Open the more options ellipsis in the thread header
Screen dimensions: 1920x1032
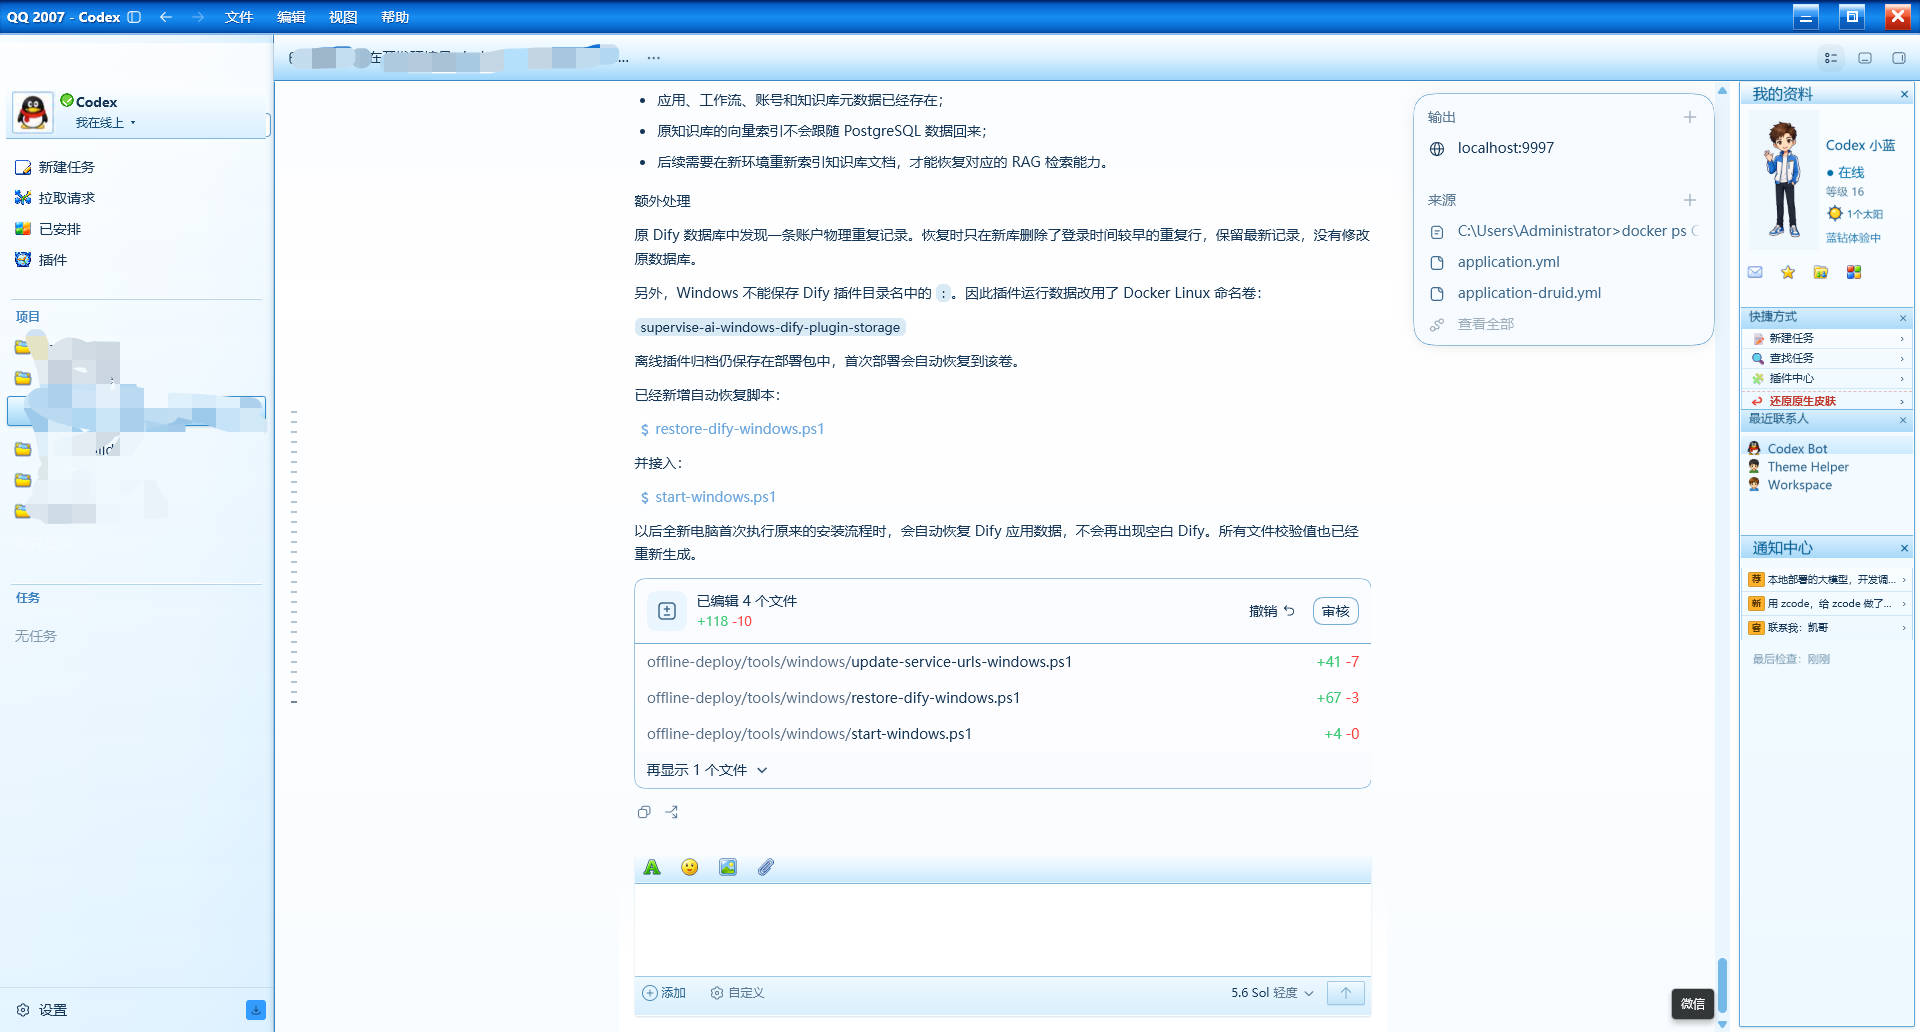(653, 58)
